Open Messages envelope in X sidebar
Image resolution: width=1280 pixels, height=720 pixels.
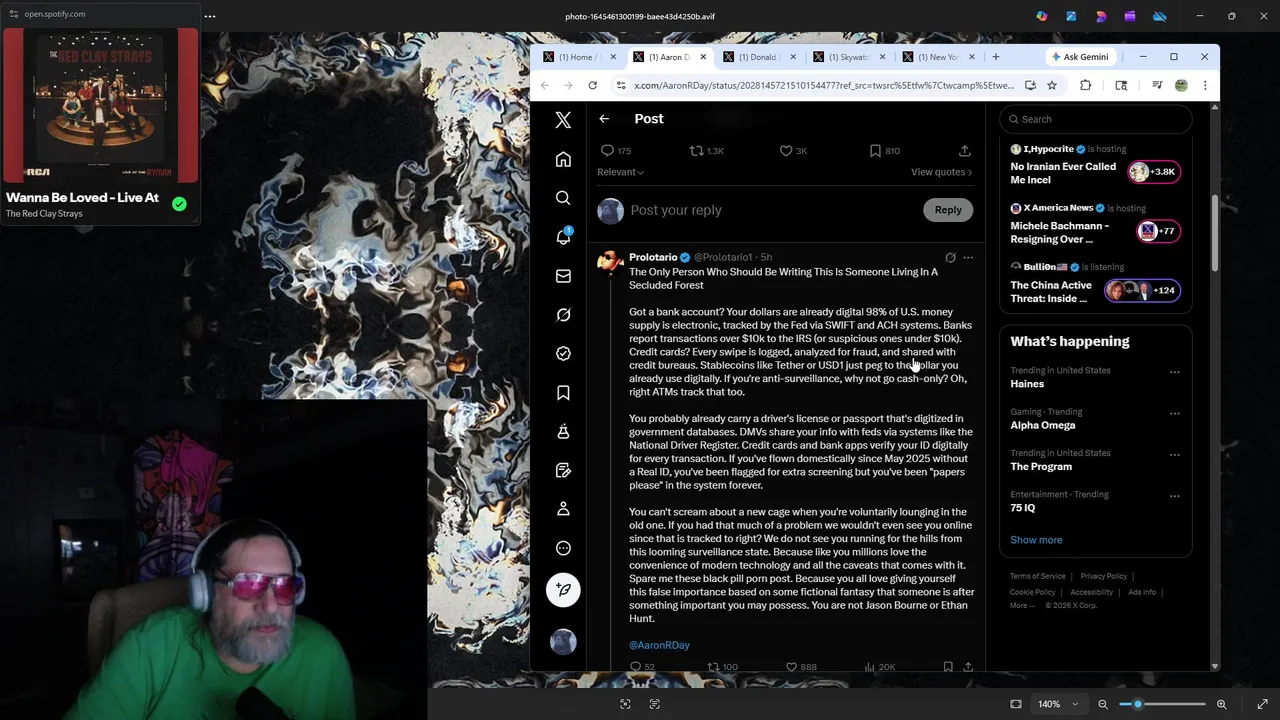pyautogui.click(x=563, y=276)
